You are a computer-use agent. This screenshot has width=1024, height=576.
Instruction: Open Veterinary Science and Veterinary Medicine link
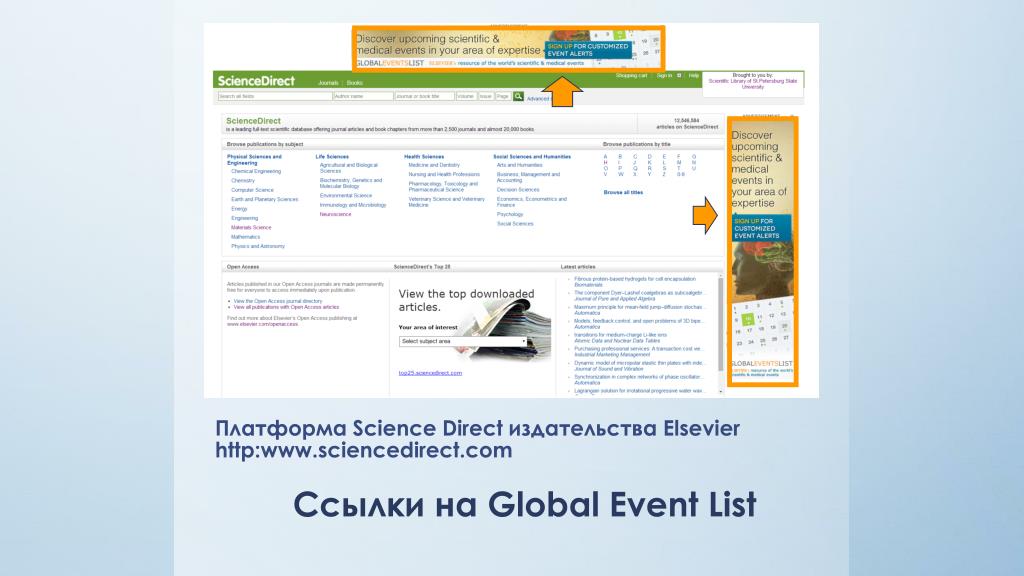(447, 202)
